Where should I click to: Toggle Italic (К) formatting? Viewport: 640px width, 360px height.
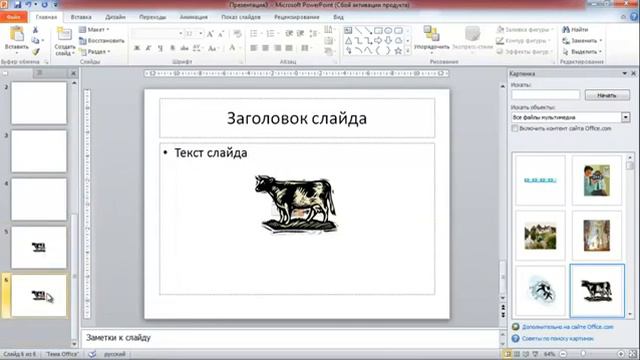click(148, 48)
